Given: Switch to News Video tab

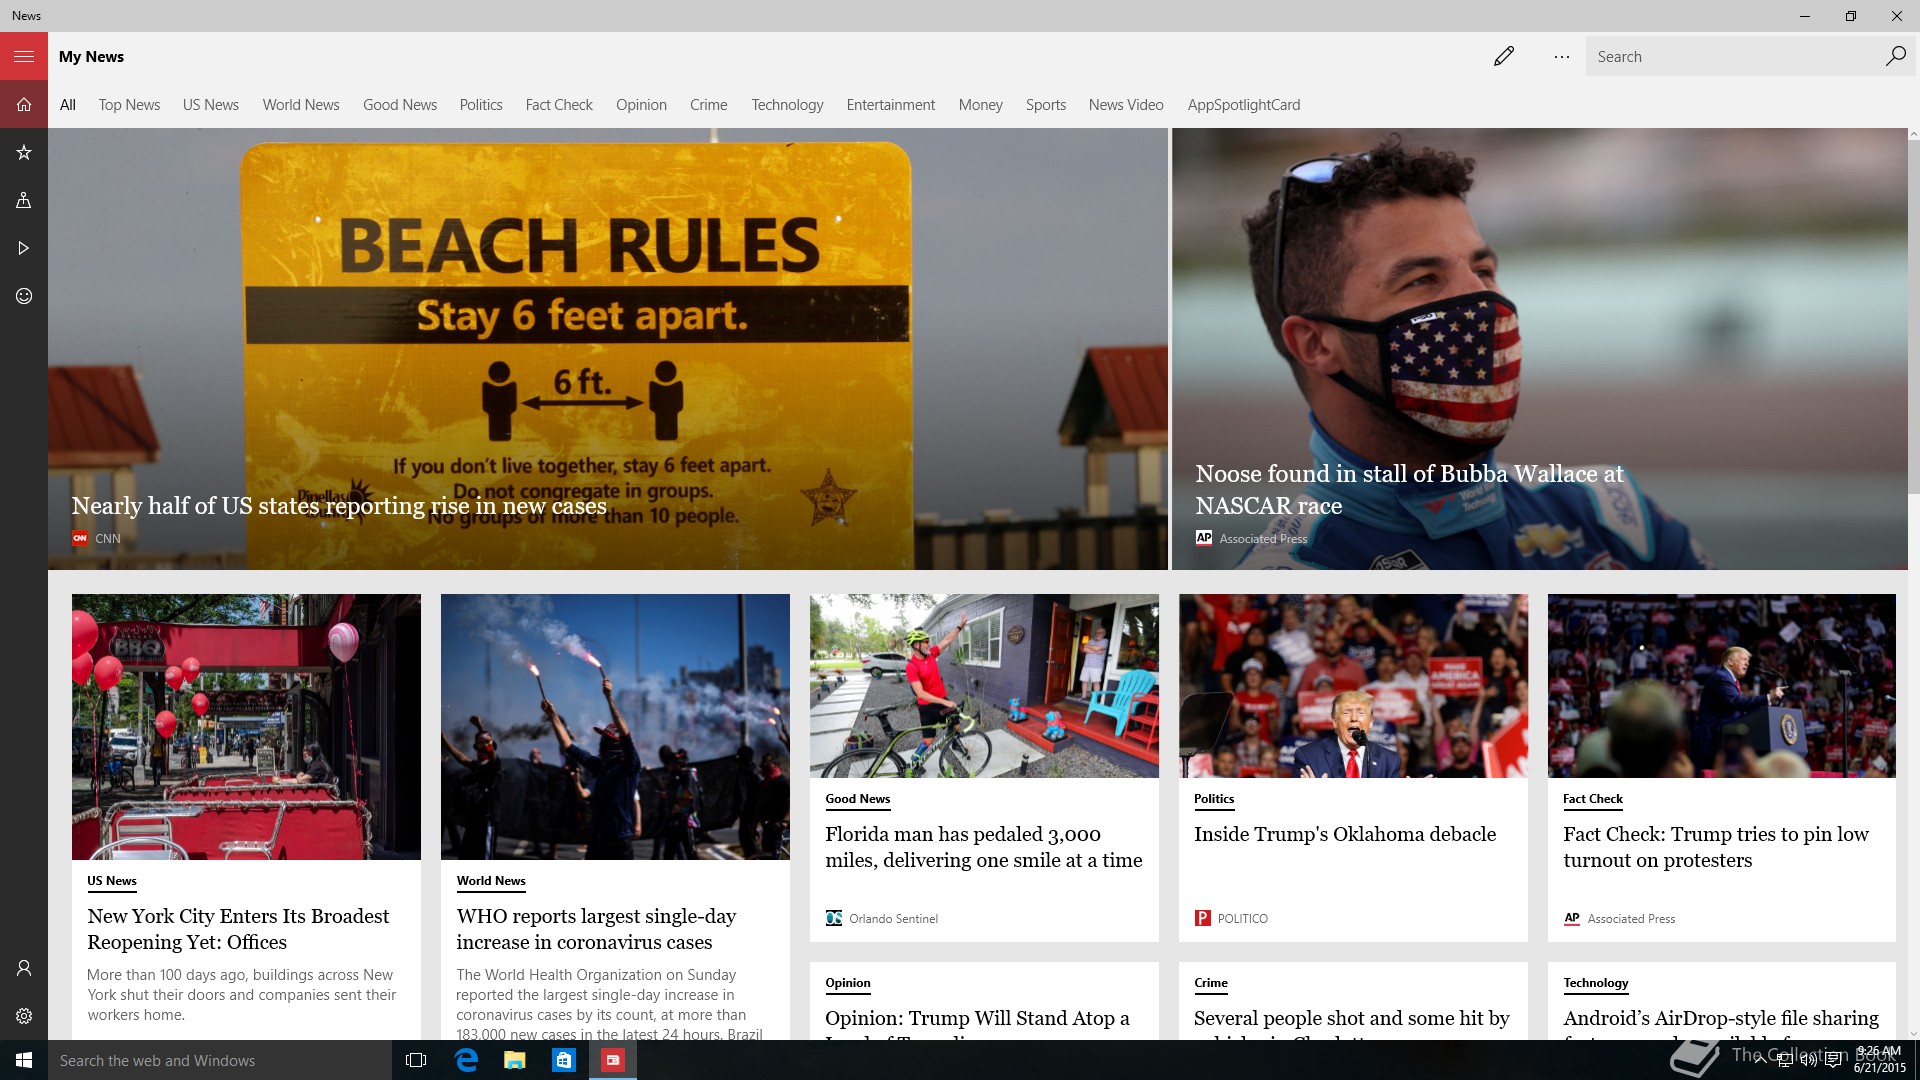Looking at the screenshot, I should point(1126,105).
